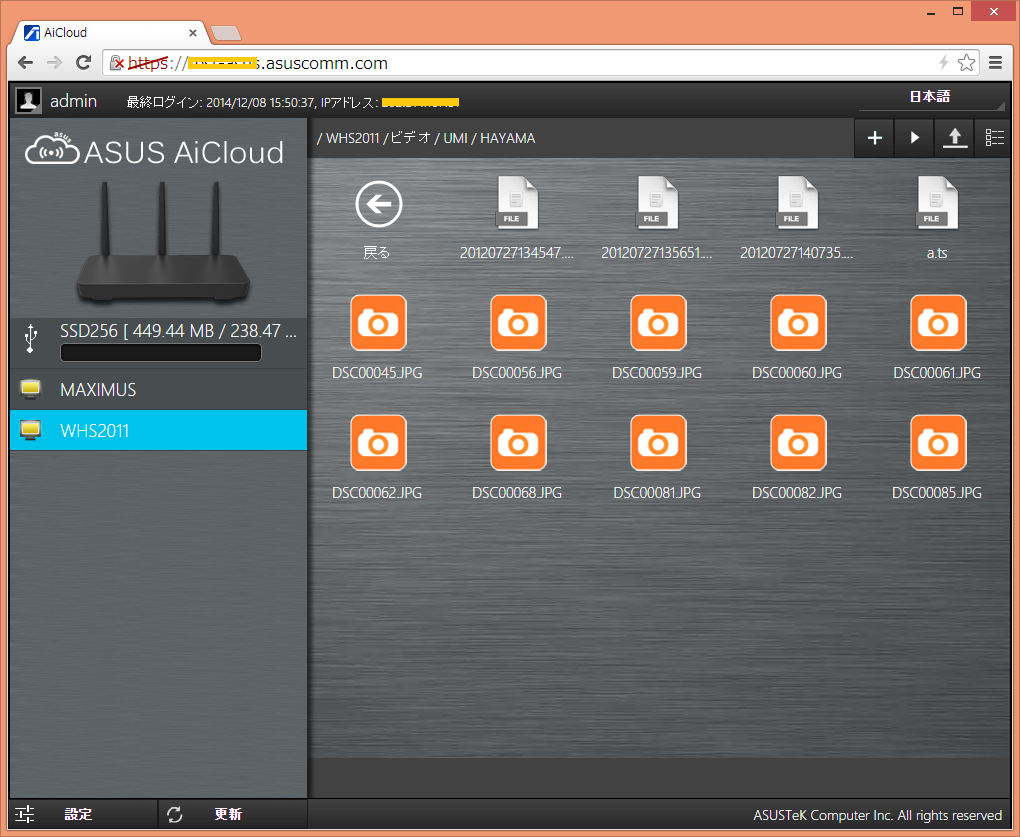
Task: Open photo DSC00082.JPG
Action: click(798, 443)
